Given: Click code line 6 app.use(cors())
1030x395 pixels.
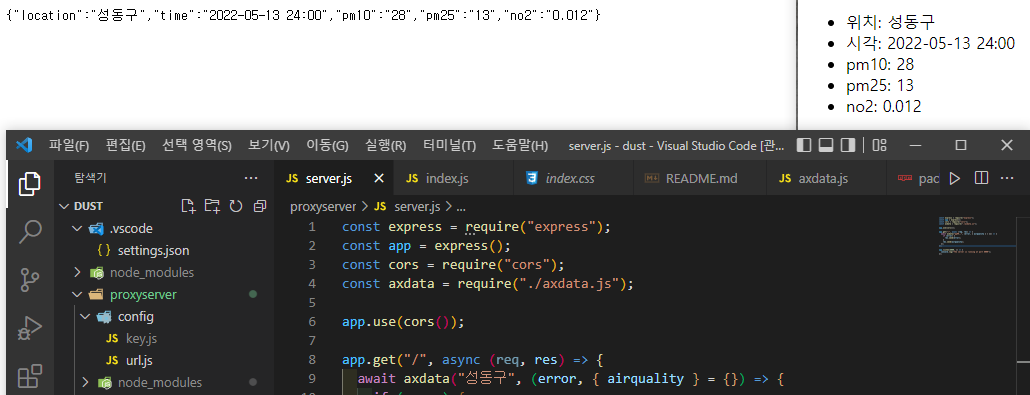Looking at the screenshot, I should (x=403, y=322).
